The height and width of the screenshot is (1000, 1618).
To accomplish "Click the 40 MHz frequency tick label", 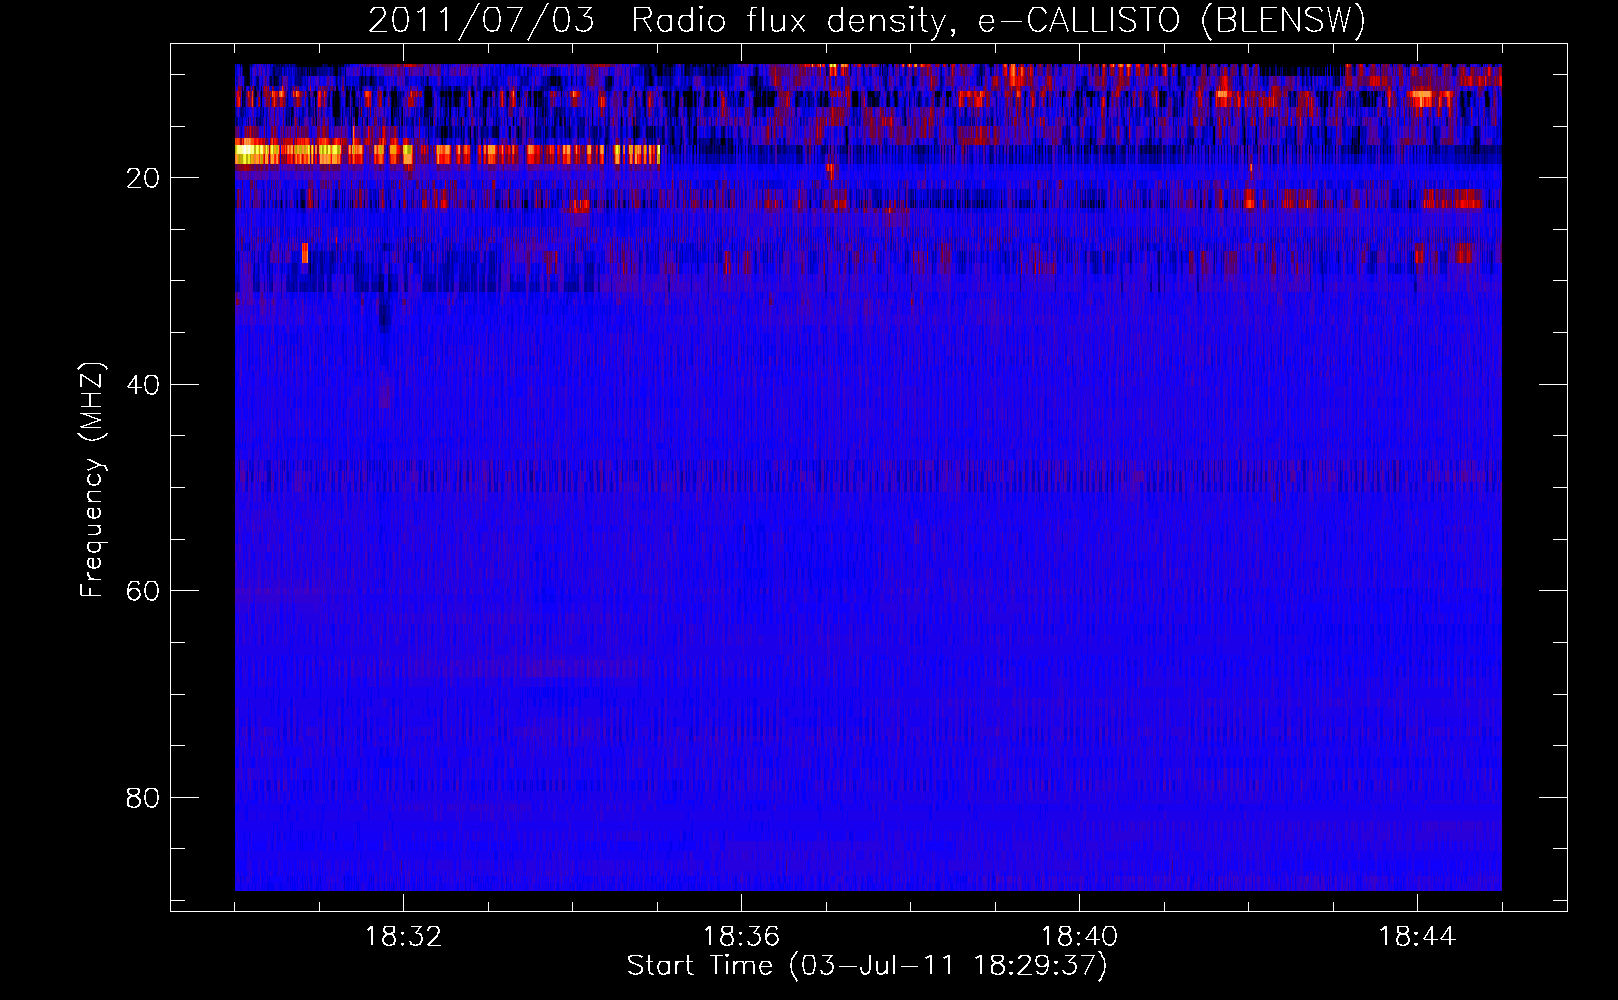I will tap(143, 385).
